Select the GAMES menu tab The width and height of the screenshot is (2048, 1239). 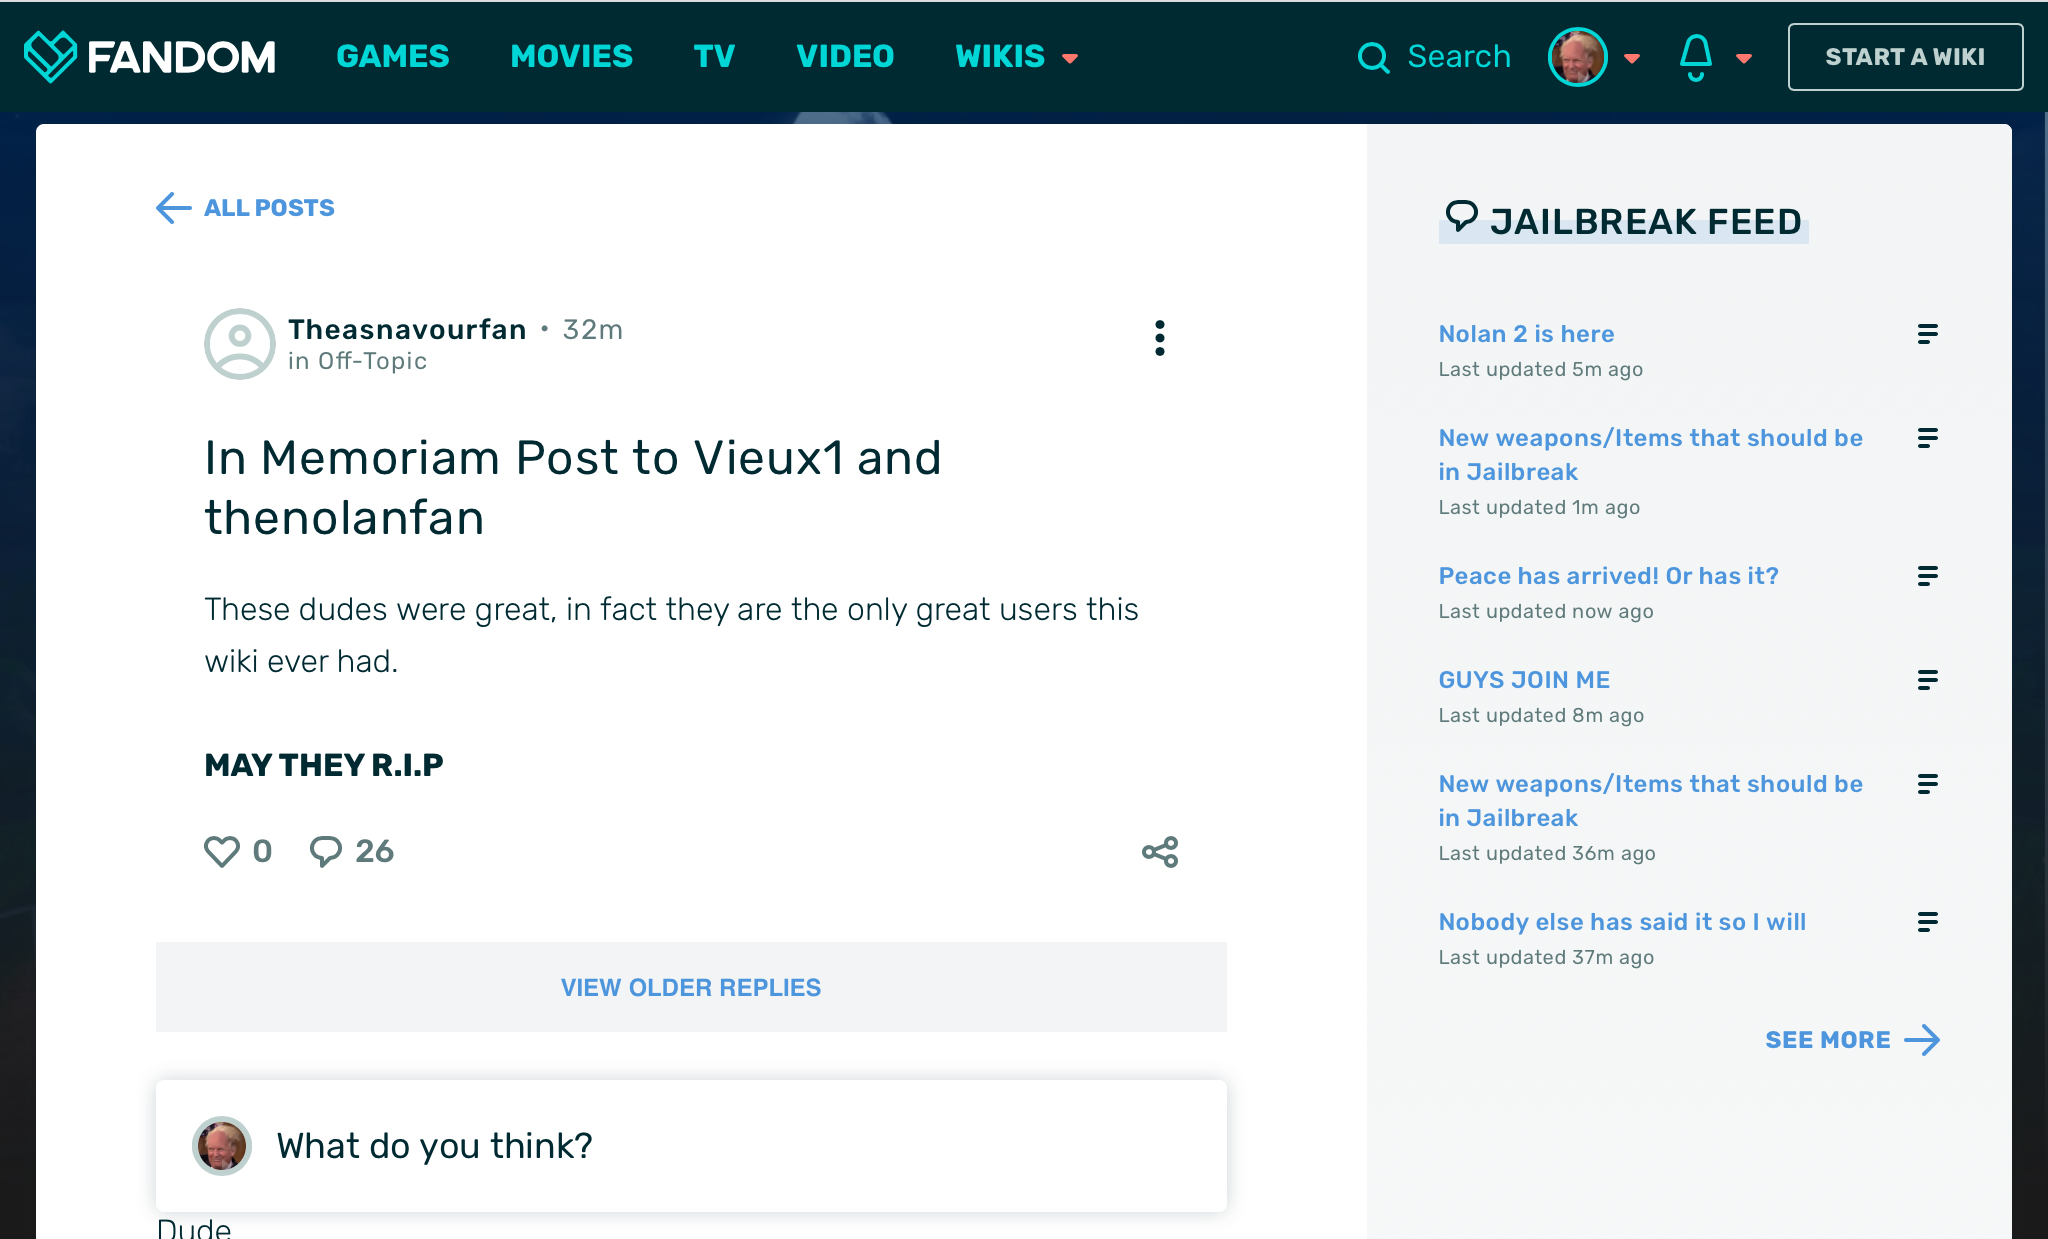[392, 57]
